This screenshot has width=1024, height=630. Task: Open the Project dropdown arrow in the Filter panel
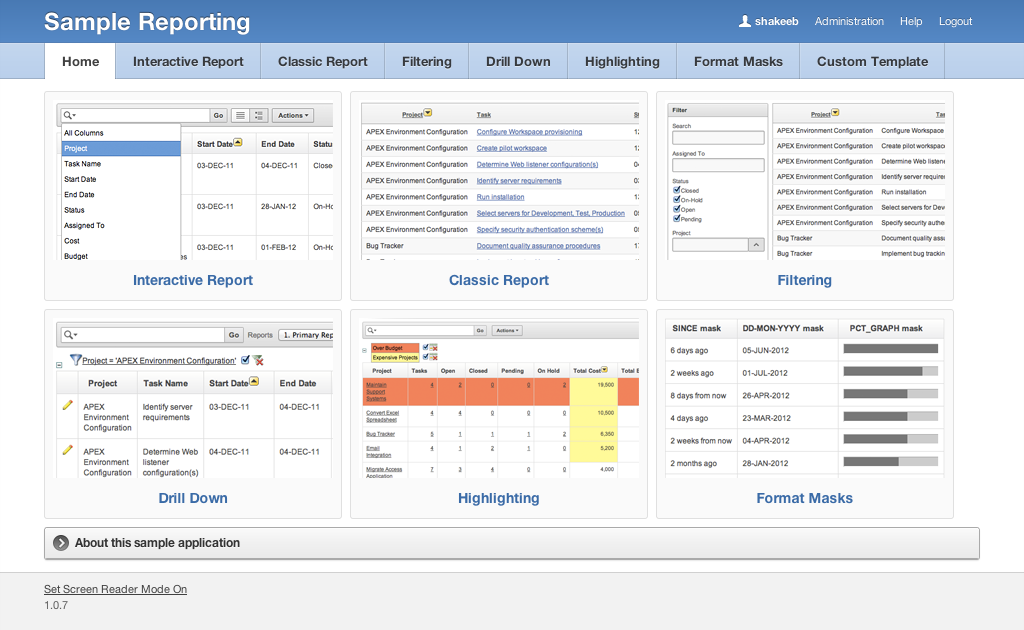pos(757,244)
